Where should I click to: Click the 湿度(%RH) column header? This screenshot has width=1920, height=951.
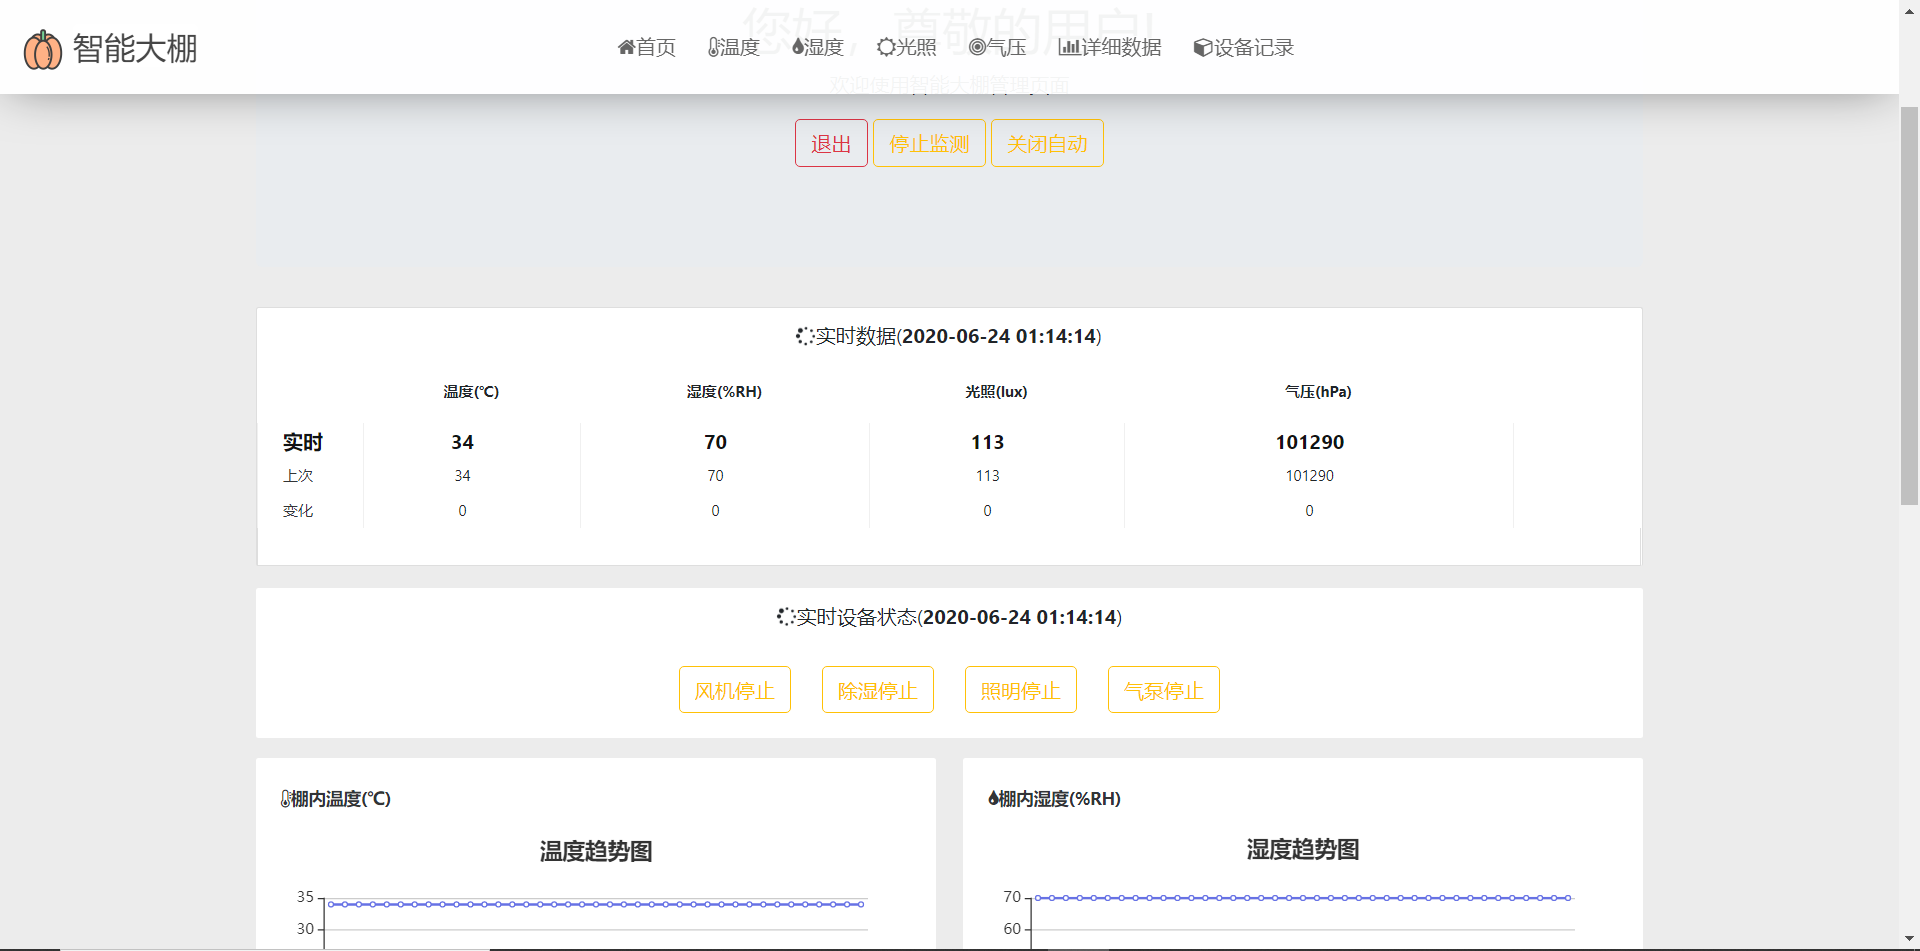point(724,391)
